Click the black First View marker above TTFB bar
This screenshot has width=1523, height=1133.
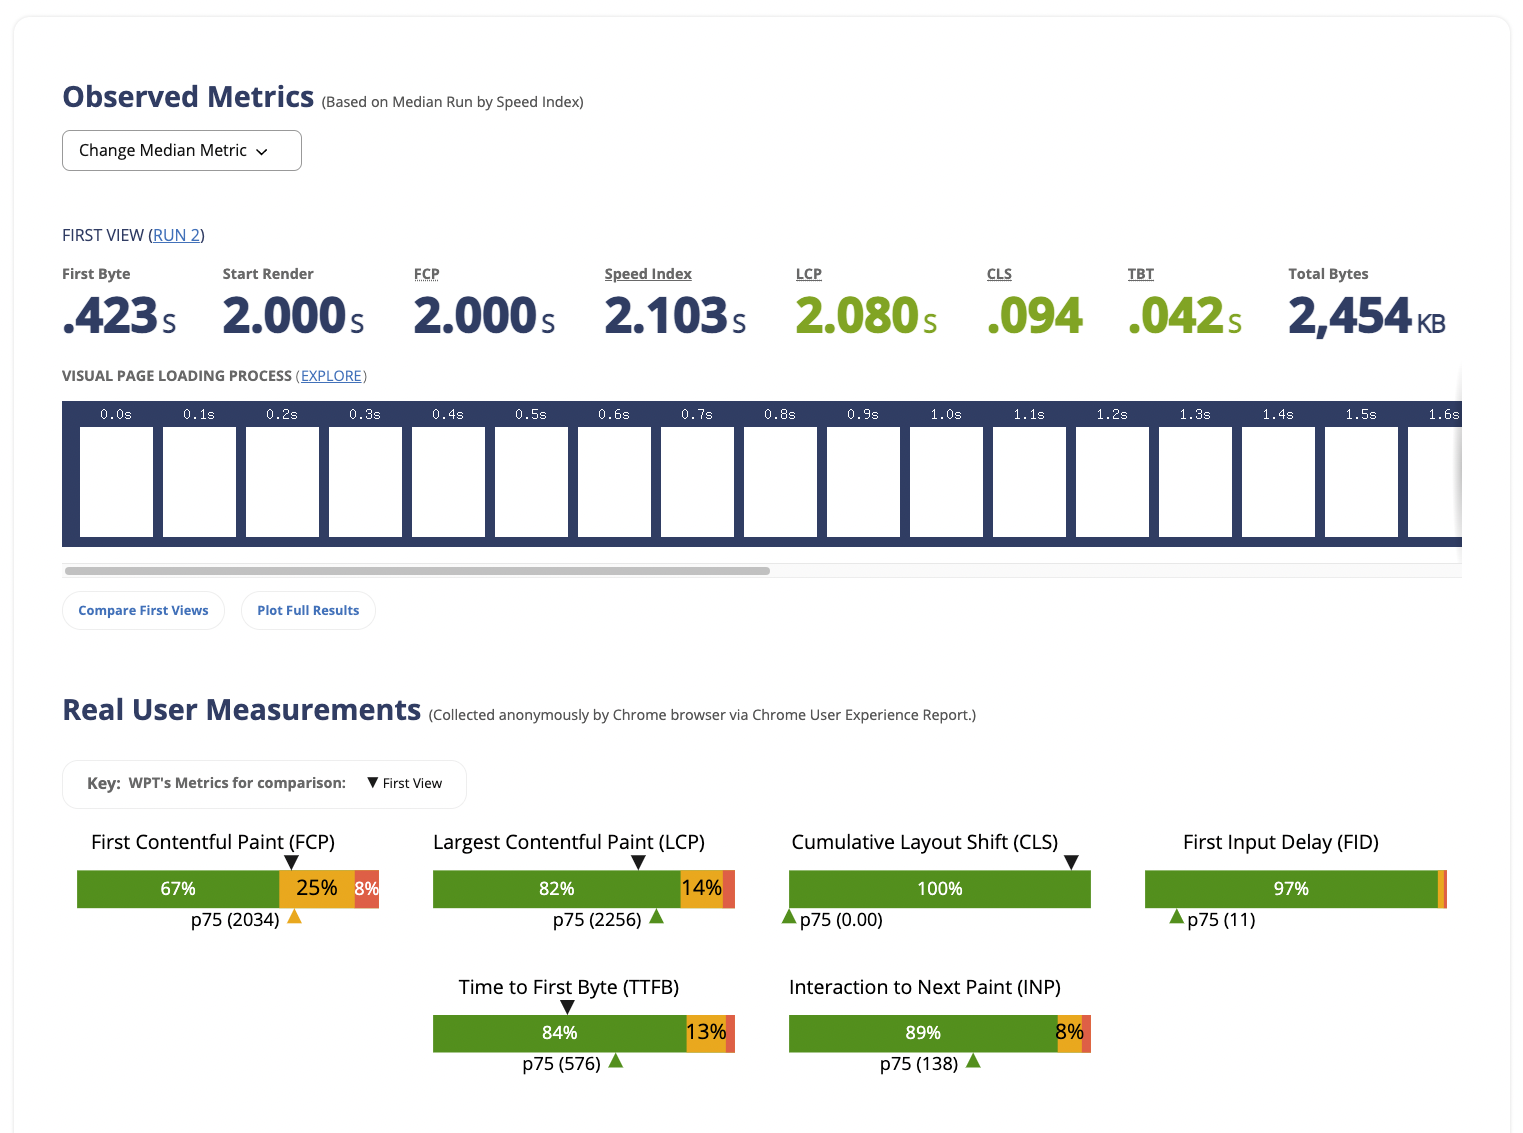(567, 1007)
